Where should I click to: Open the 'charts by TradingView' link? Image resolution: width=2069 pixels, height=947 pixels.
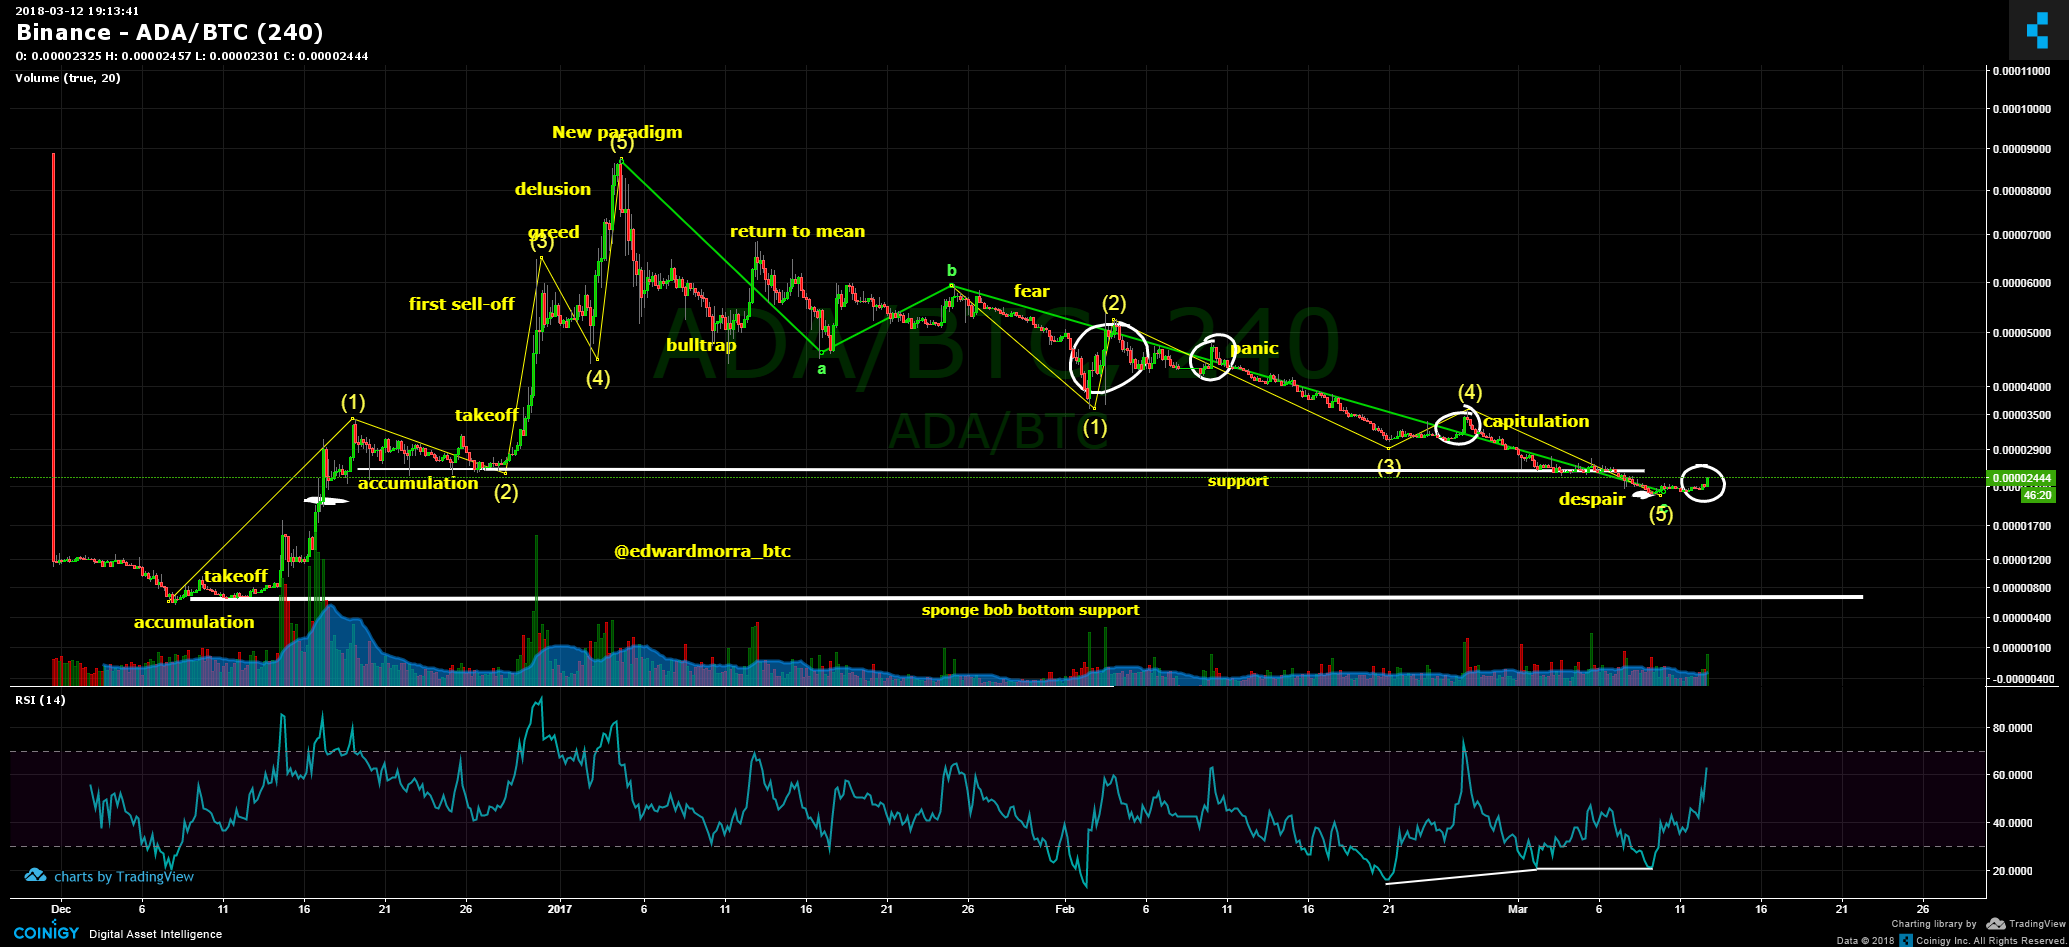[x=124, y=877]
